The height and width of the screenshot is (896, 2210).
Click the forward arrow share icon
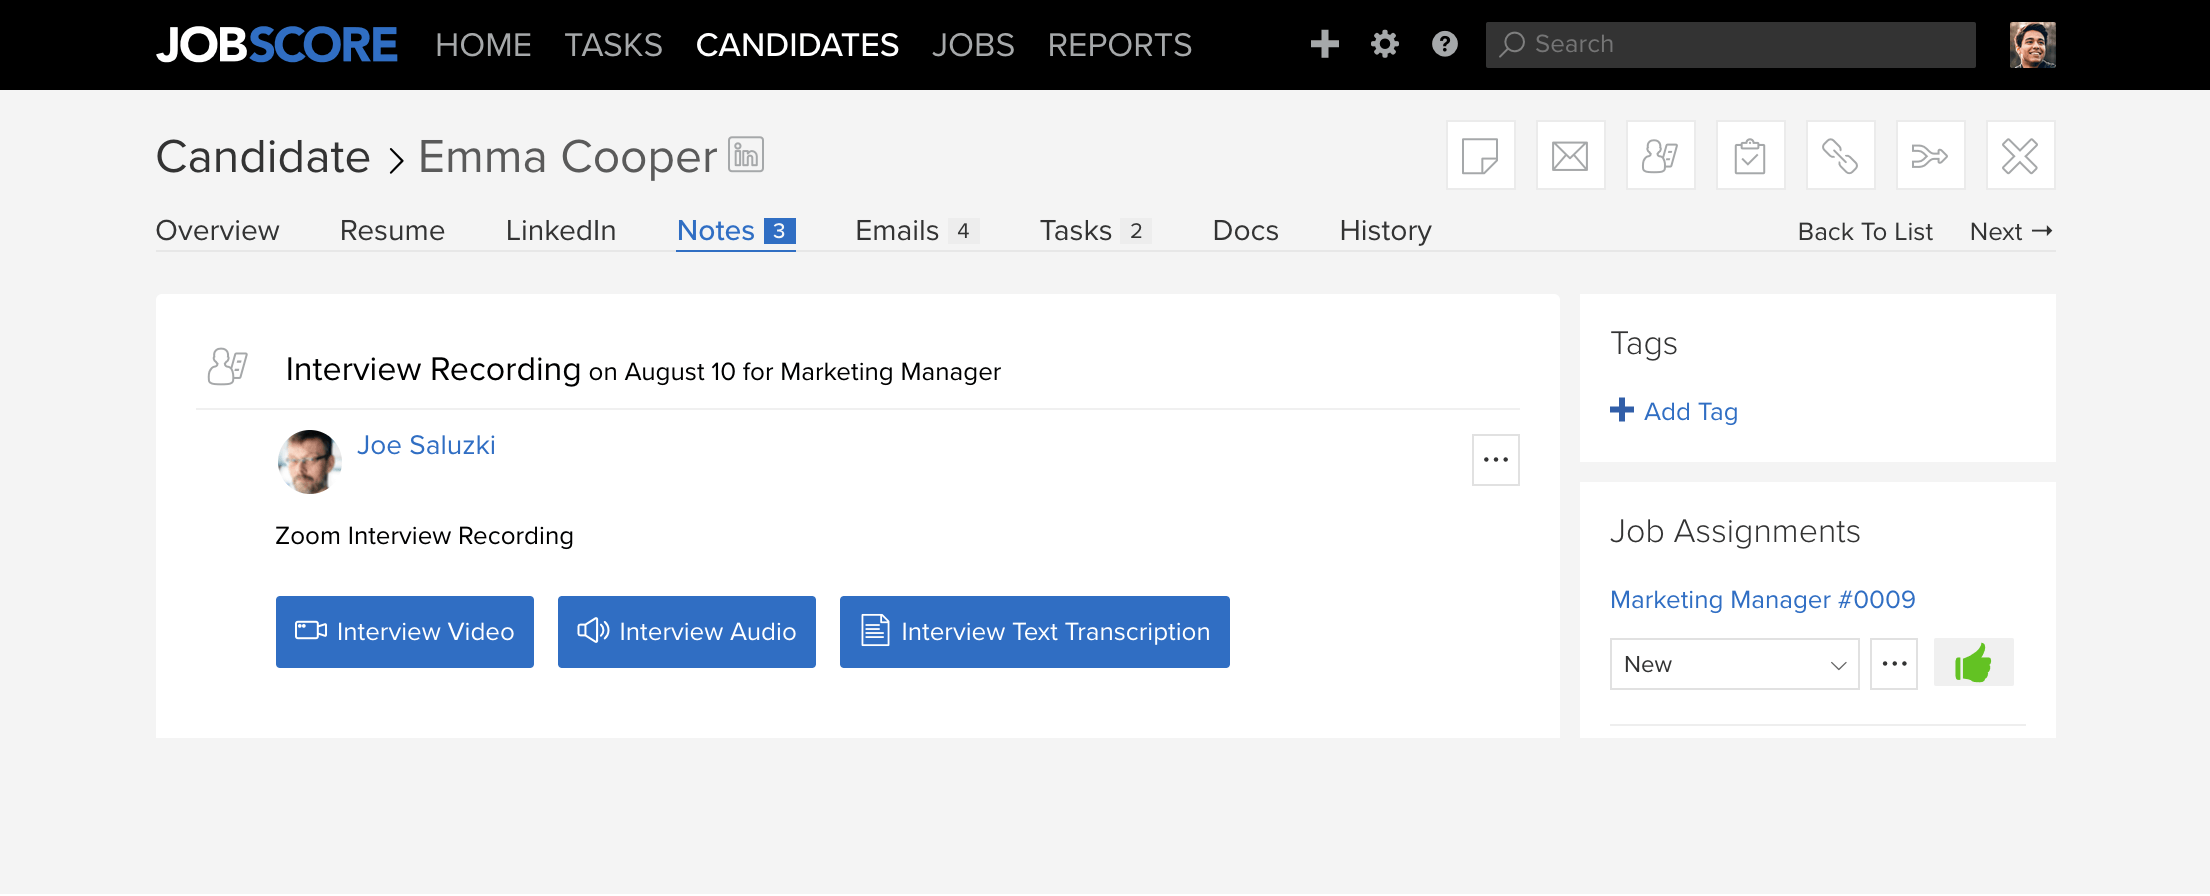(x=1931, y=156)
